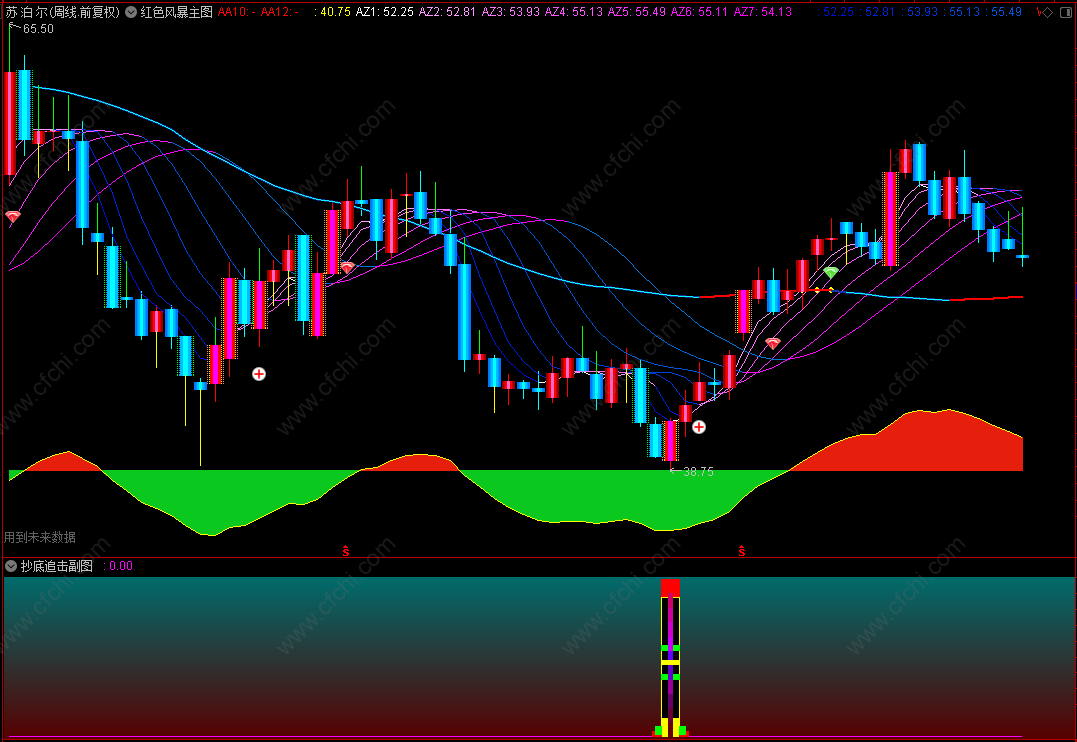Click the blue 55.49 value at top right

click(1004, 12)
